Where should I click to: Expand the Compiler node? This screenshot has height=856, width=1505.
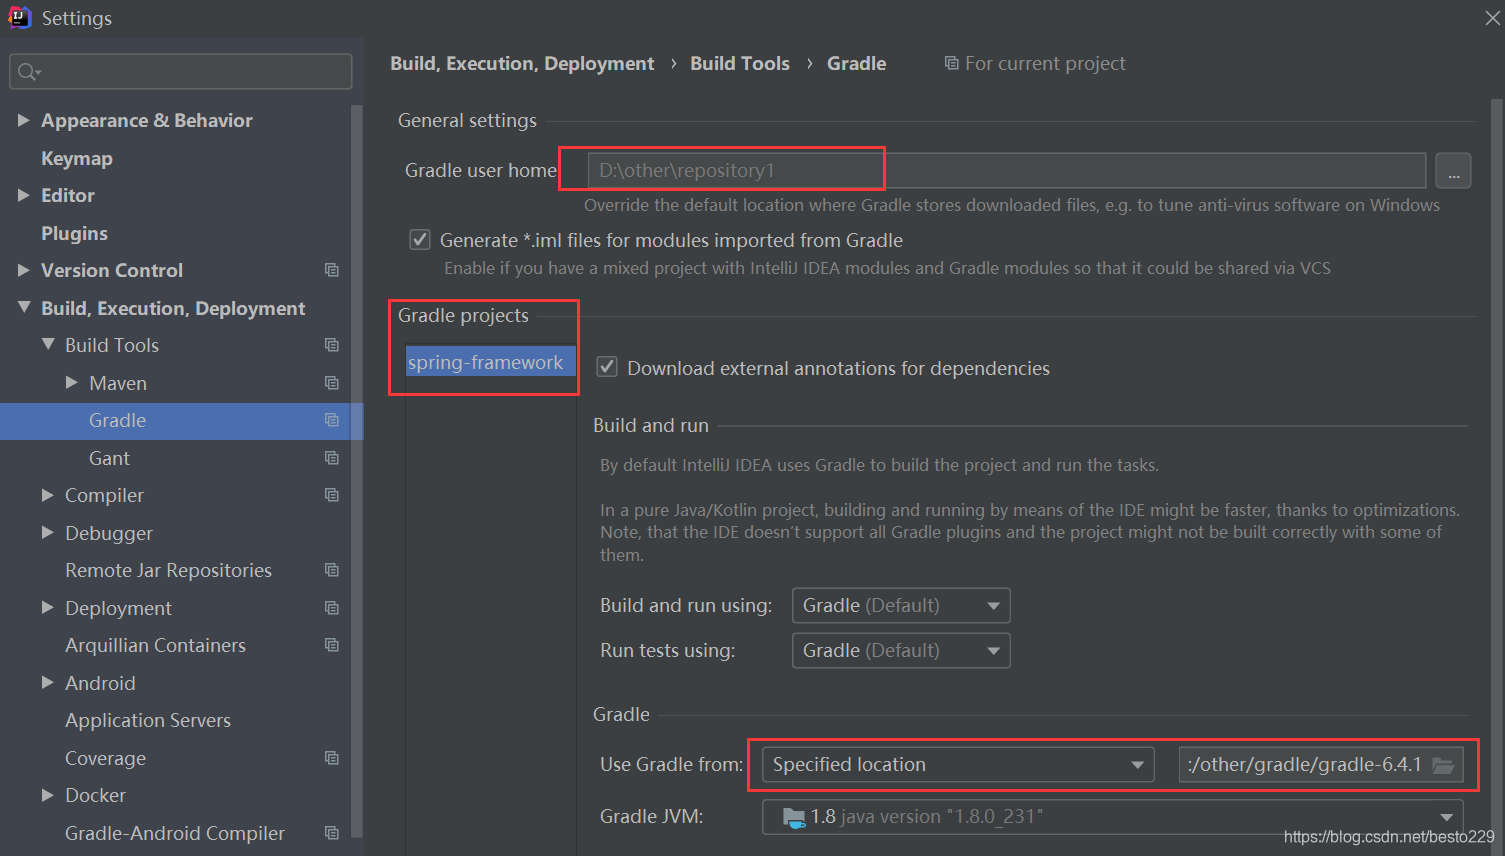(x=48, y=495)
